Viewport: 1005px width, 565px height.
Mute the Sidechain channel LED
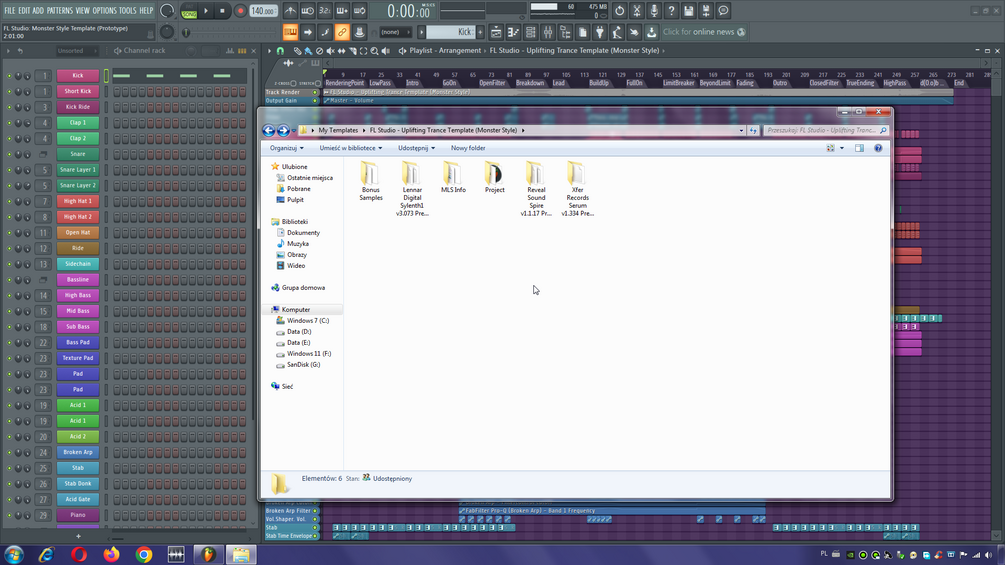[9, 264]
